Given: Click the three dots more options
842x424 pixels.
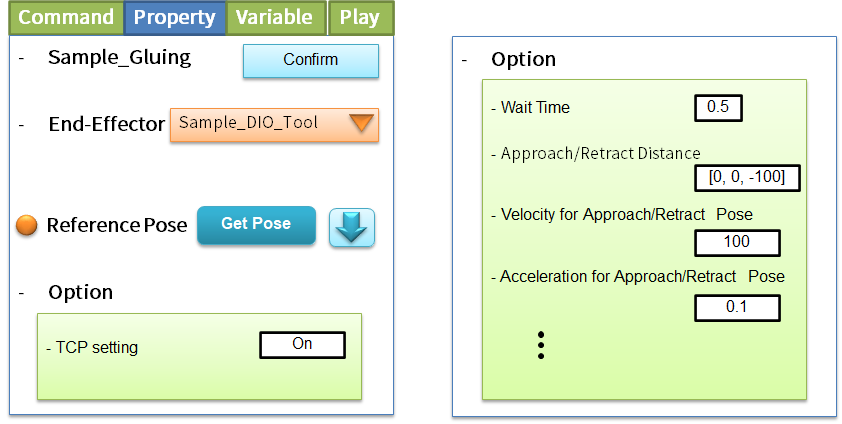Looking at the screenshot, I should click(541, 344).
